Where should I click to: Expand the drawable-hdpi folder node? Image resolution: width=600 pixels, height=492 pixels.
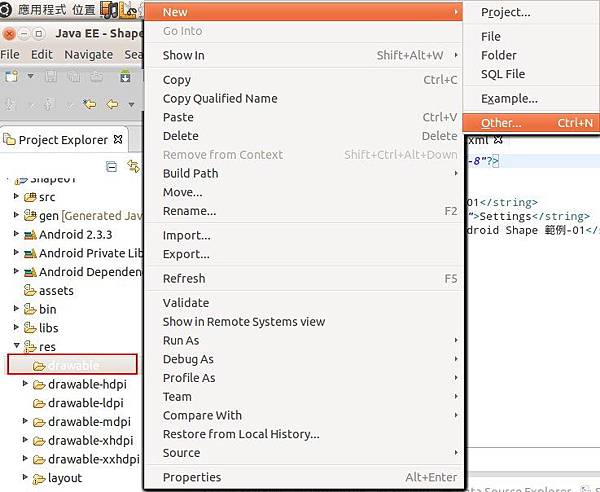(25, 383)
